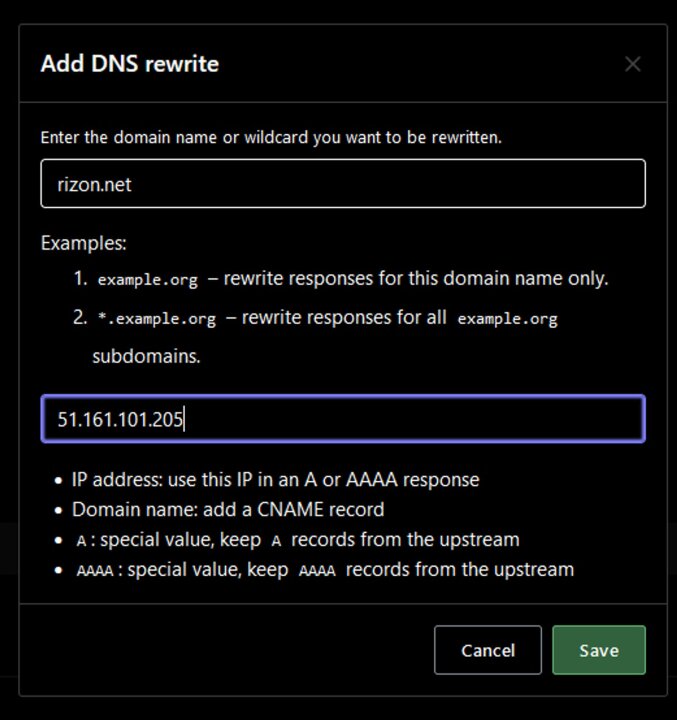Click the word subdomains. under examples
The height and width of the screenshot is (720, 677).
pos(147,356)
